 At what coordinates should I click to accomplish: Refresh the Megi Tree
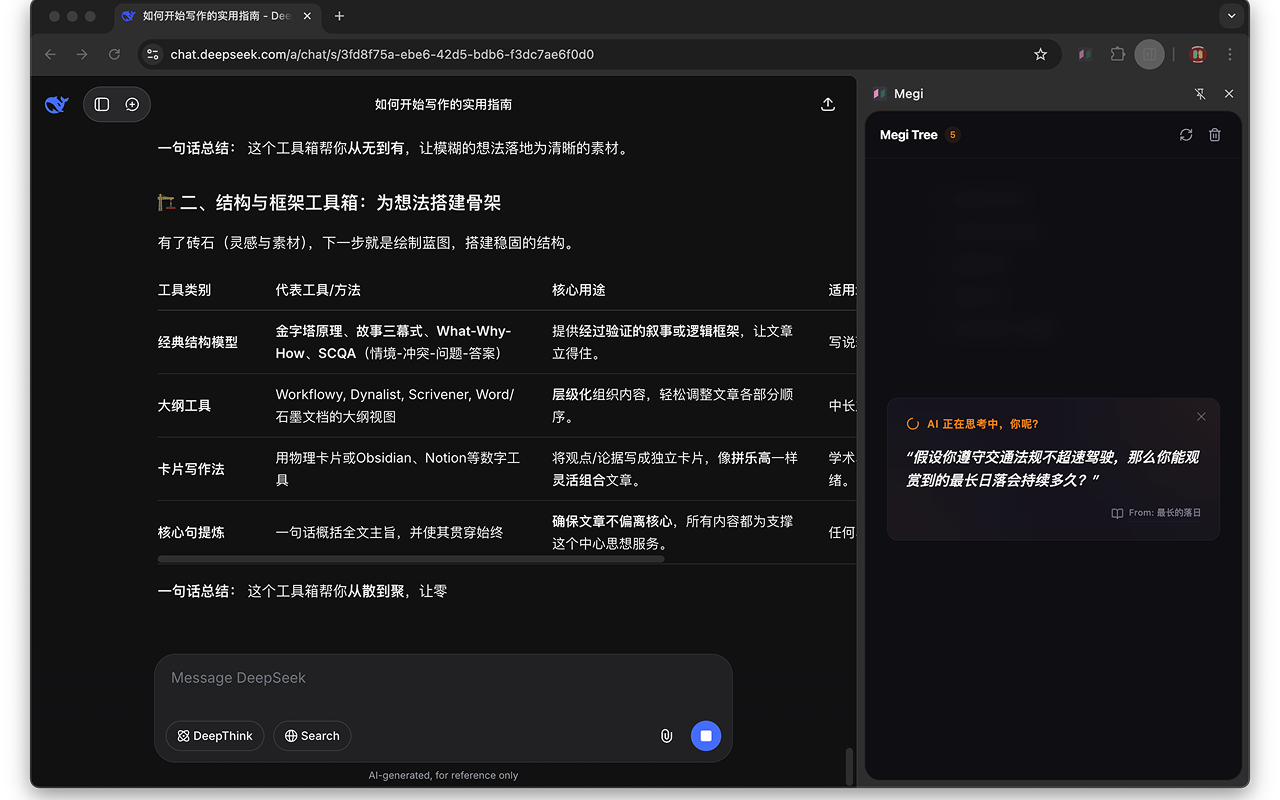point(1186,135)
